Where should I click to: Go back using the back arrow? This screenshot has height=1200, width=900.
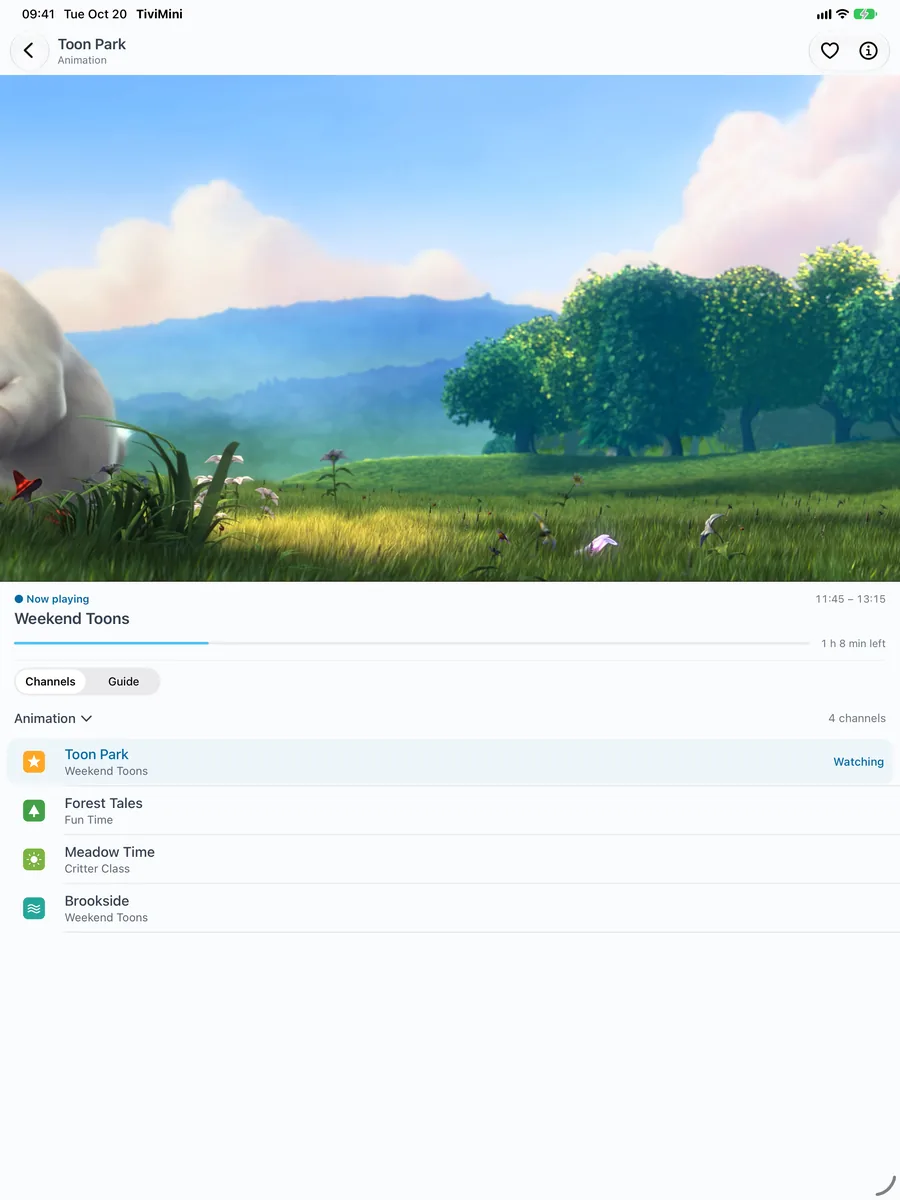point(28,51)
